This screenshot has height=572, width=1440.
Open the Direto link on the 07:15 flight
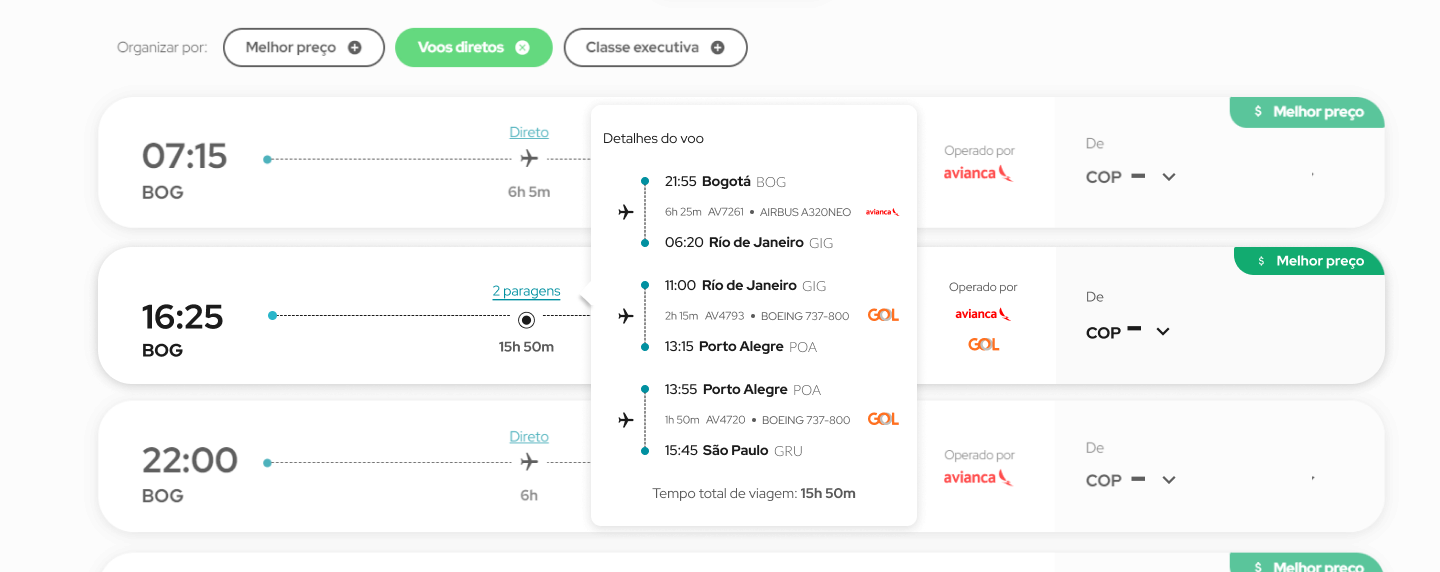coord(529,132)
